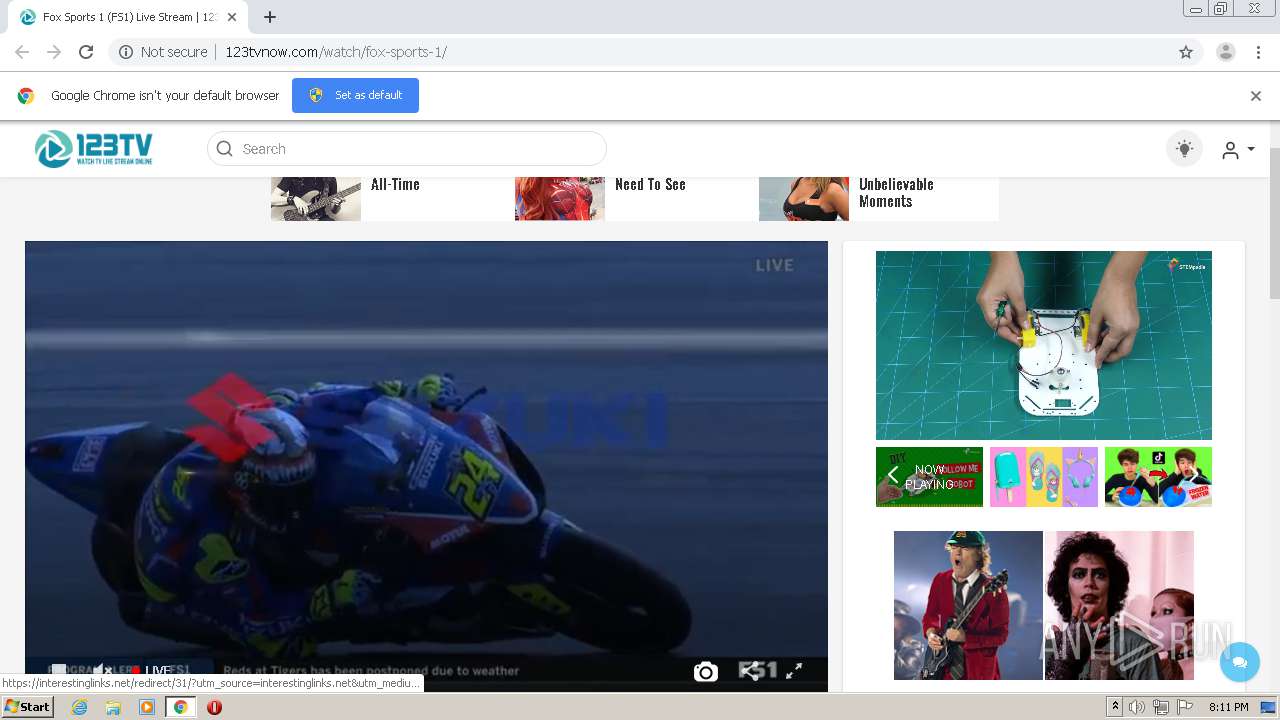Select the two boys TikTok thumbnail
This screenshot has width=1280, height=720.
pyautogui.click(x=1158, y=477)
